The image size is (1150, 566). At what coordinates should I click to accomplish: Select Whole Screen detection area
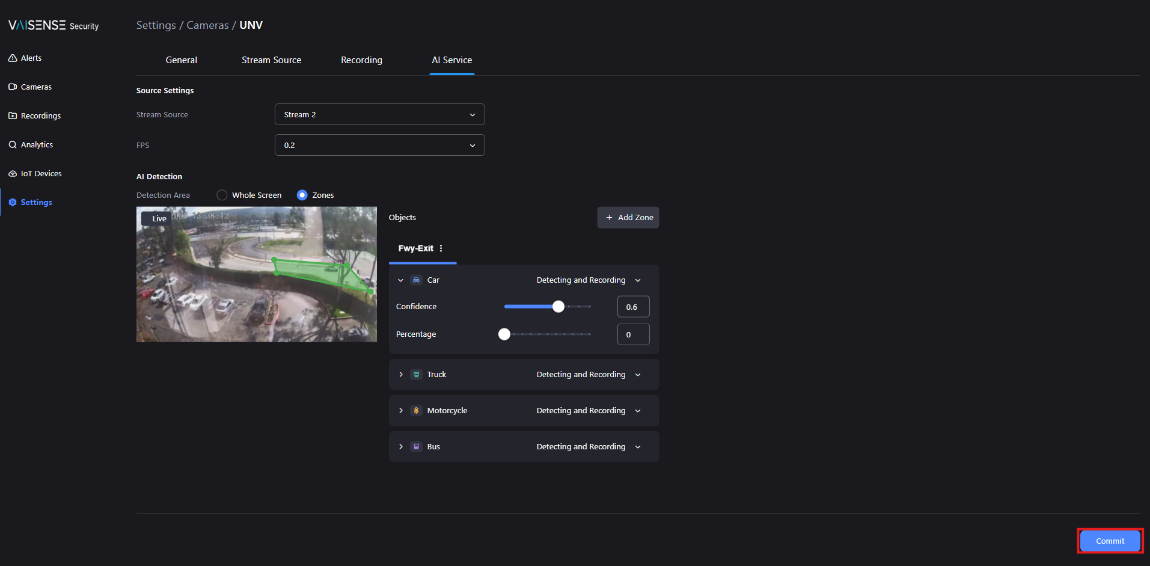click(x=221, y=195)
